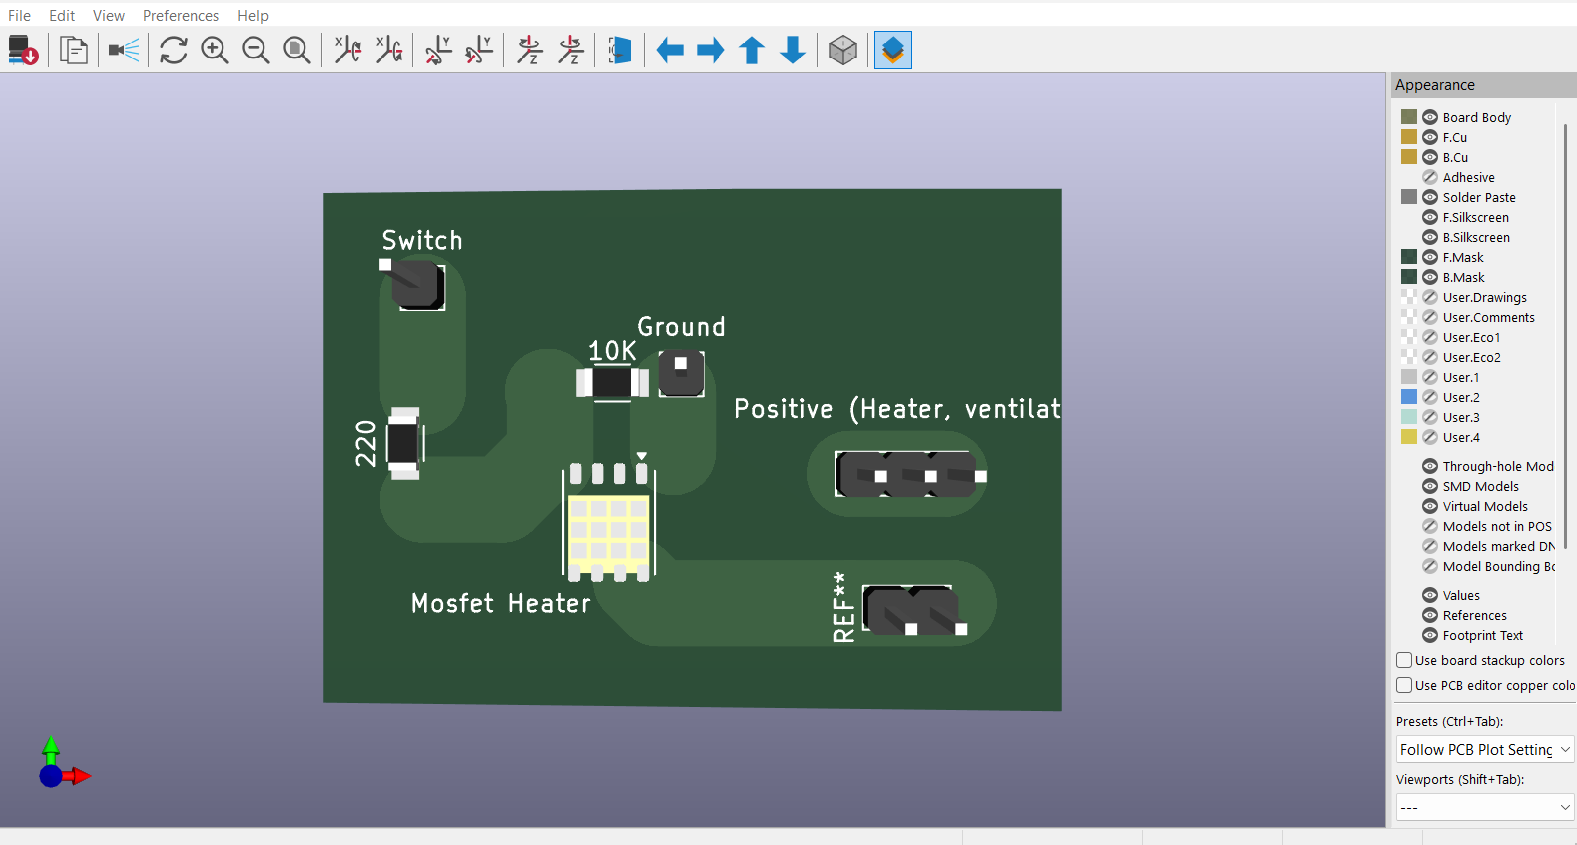The image size is (1577, 845).
Task: Open the File menu
Action: click(19, 15)
